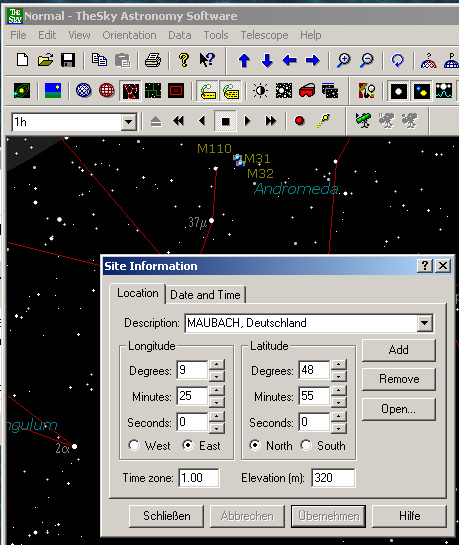Select the Location tab

click(138, 293)
